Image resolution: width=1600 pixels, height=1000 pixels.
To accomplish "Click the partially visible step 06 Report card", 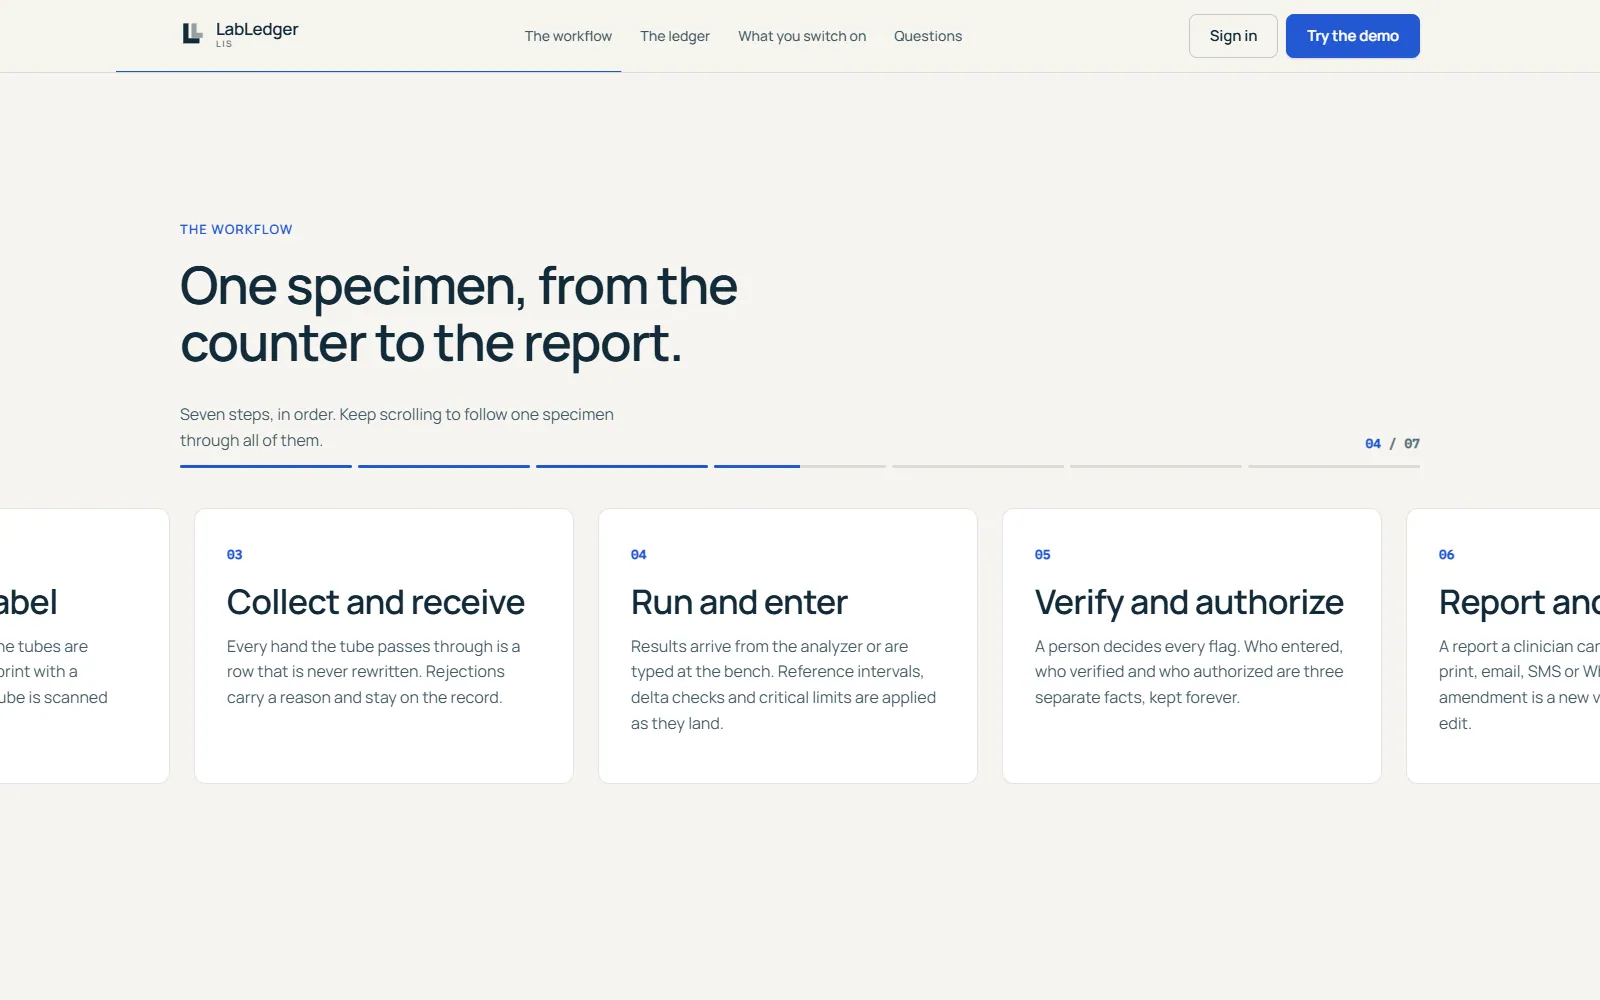I will (1503, 646).
